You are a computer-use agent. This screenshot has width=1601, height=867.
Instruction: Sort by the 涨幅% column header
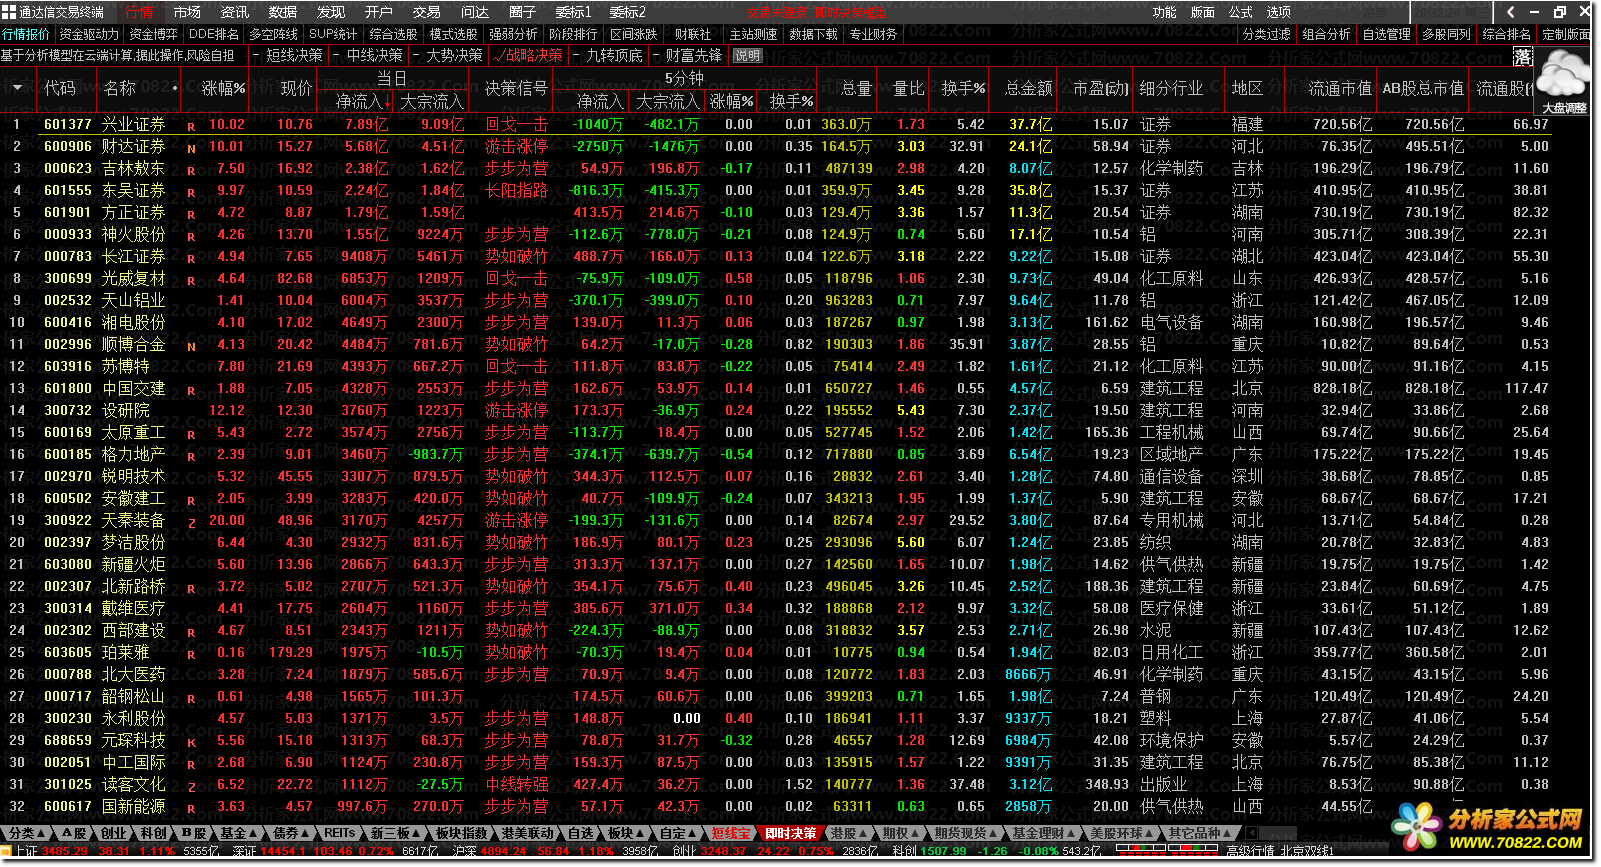point(223,89)
